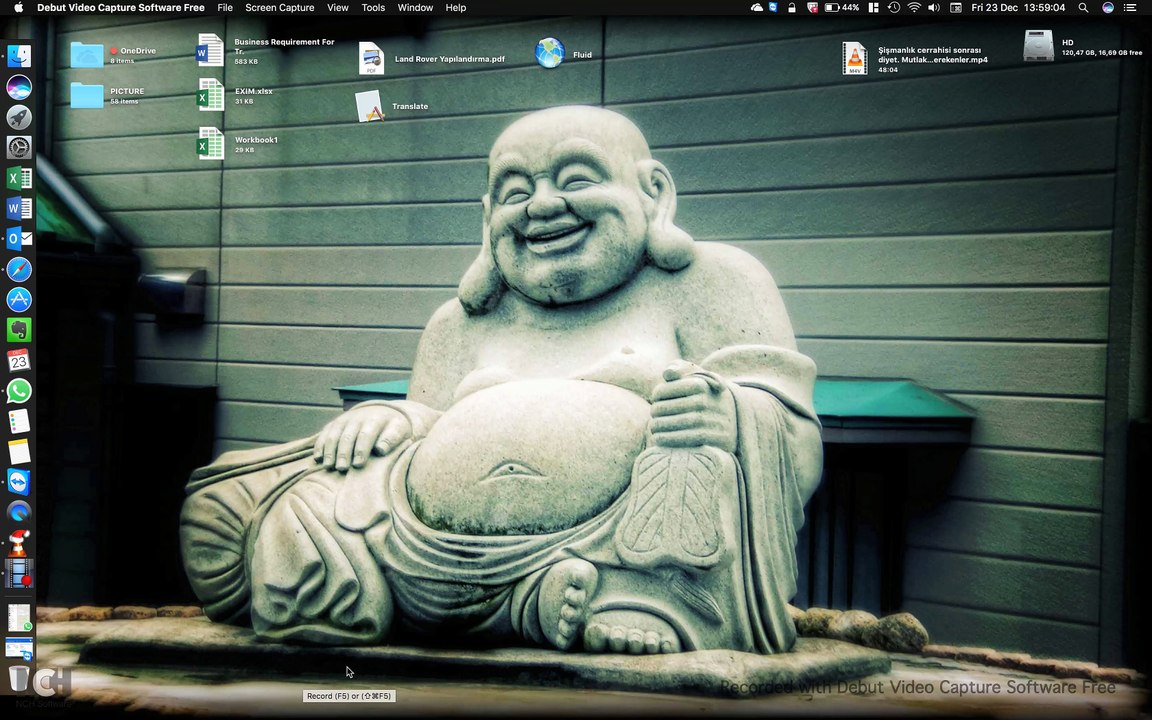Image resolution: width=1152 pixels, height=720 pixels.
Task: Select the Fluid globe icon
Action: tap(550, 54)
